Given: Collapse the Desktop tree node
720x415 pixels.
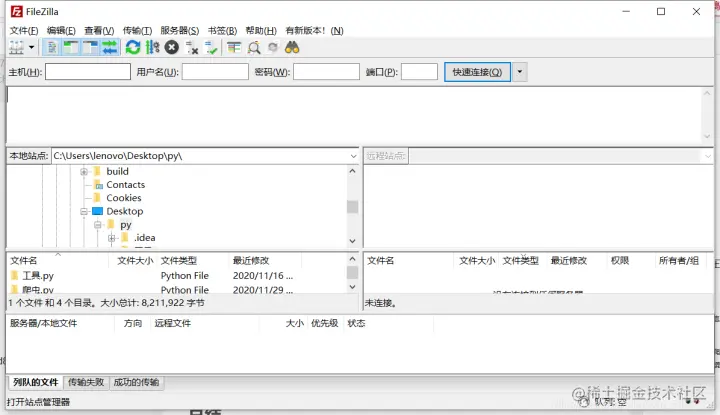Looking at the screenshot, I should [84, 211].
